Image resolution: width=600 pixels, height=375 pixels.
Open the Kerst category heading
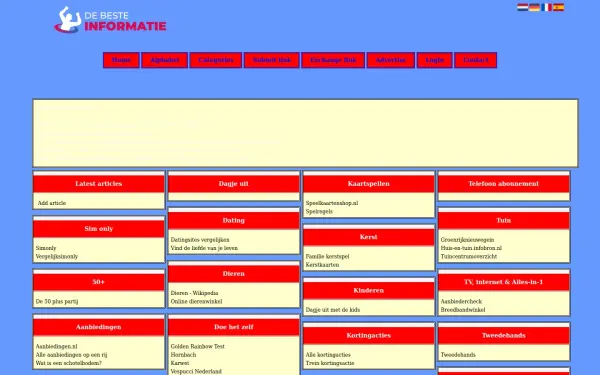369,237
